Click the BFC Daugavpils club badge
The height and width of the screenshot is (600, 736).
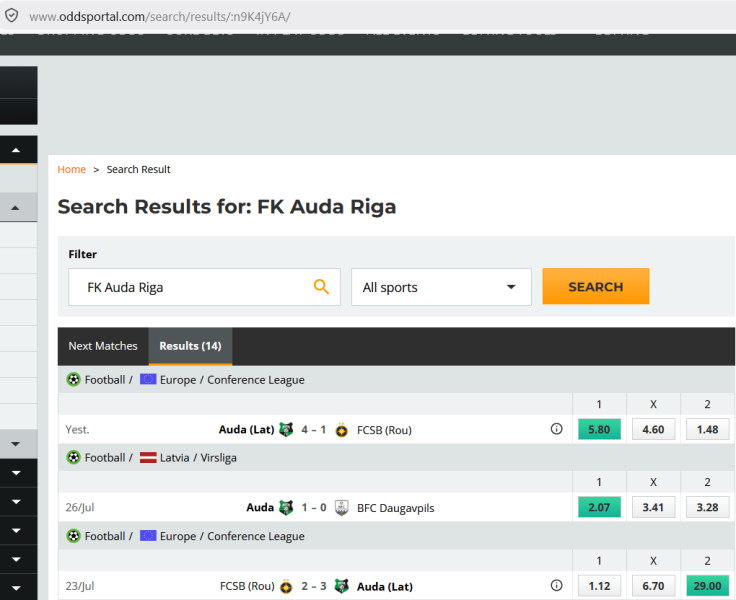pyautogui.click(x=342, y=508)
